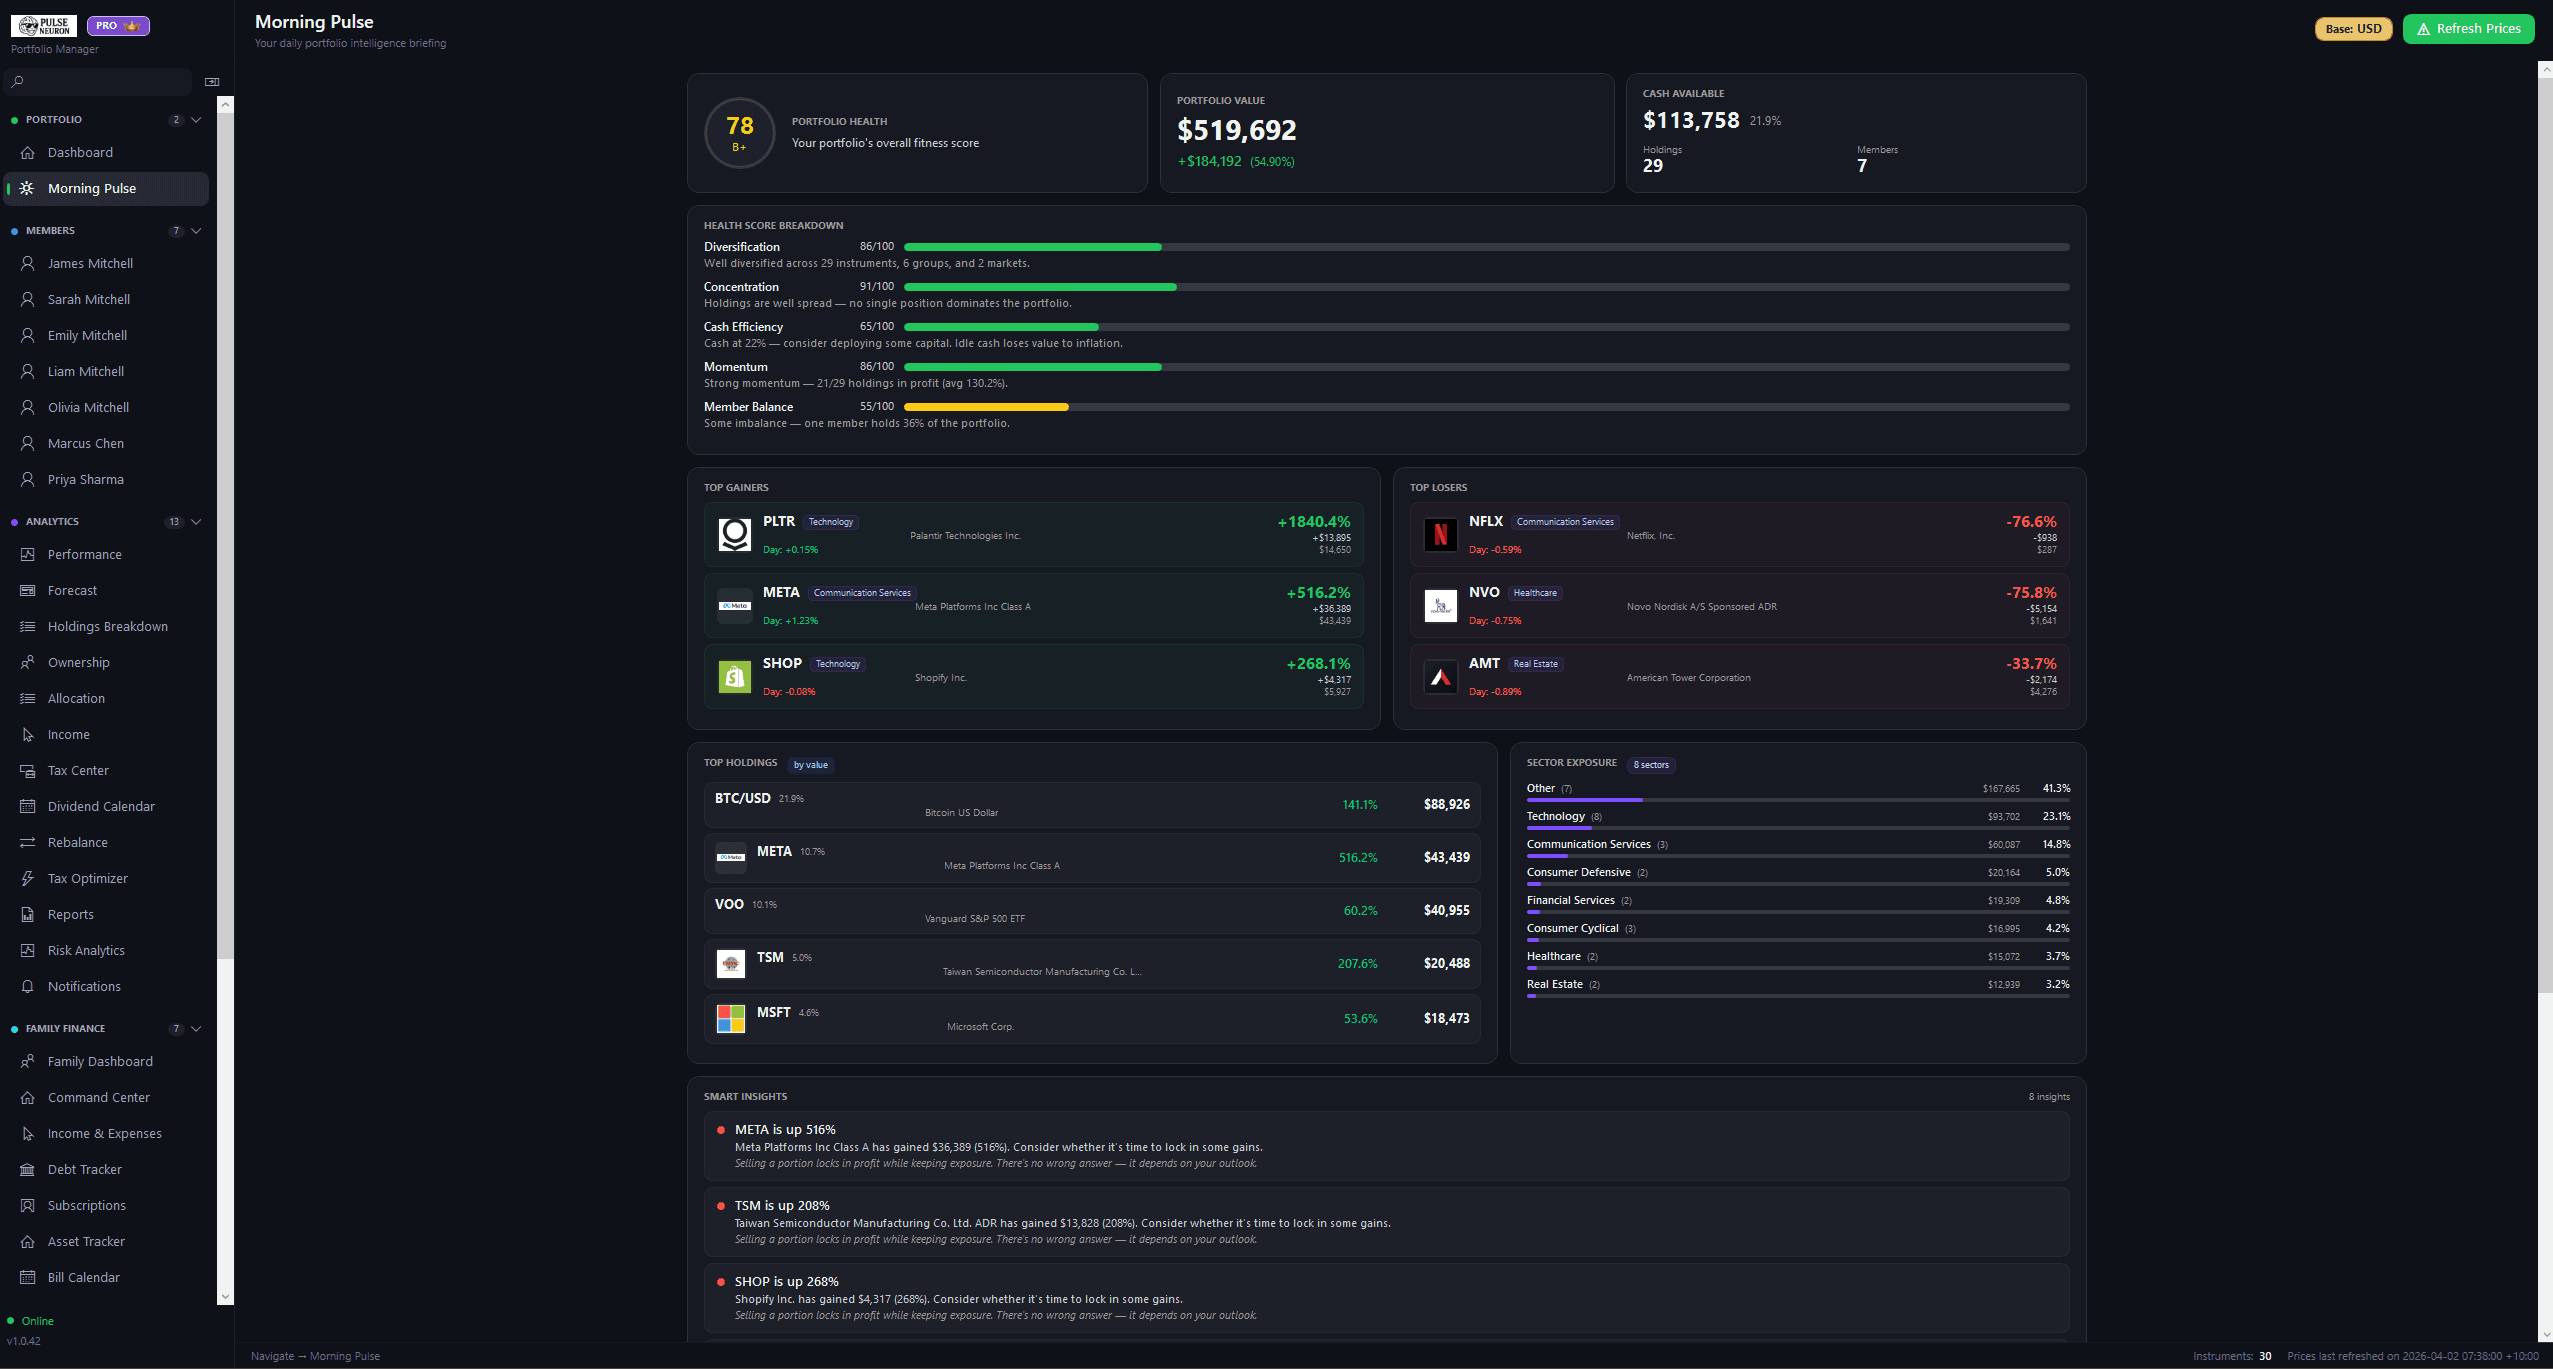2553x1369 pixels.
Task: Click the Diversification score progress bar
Action: 1485,247
